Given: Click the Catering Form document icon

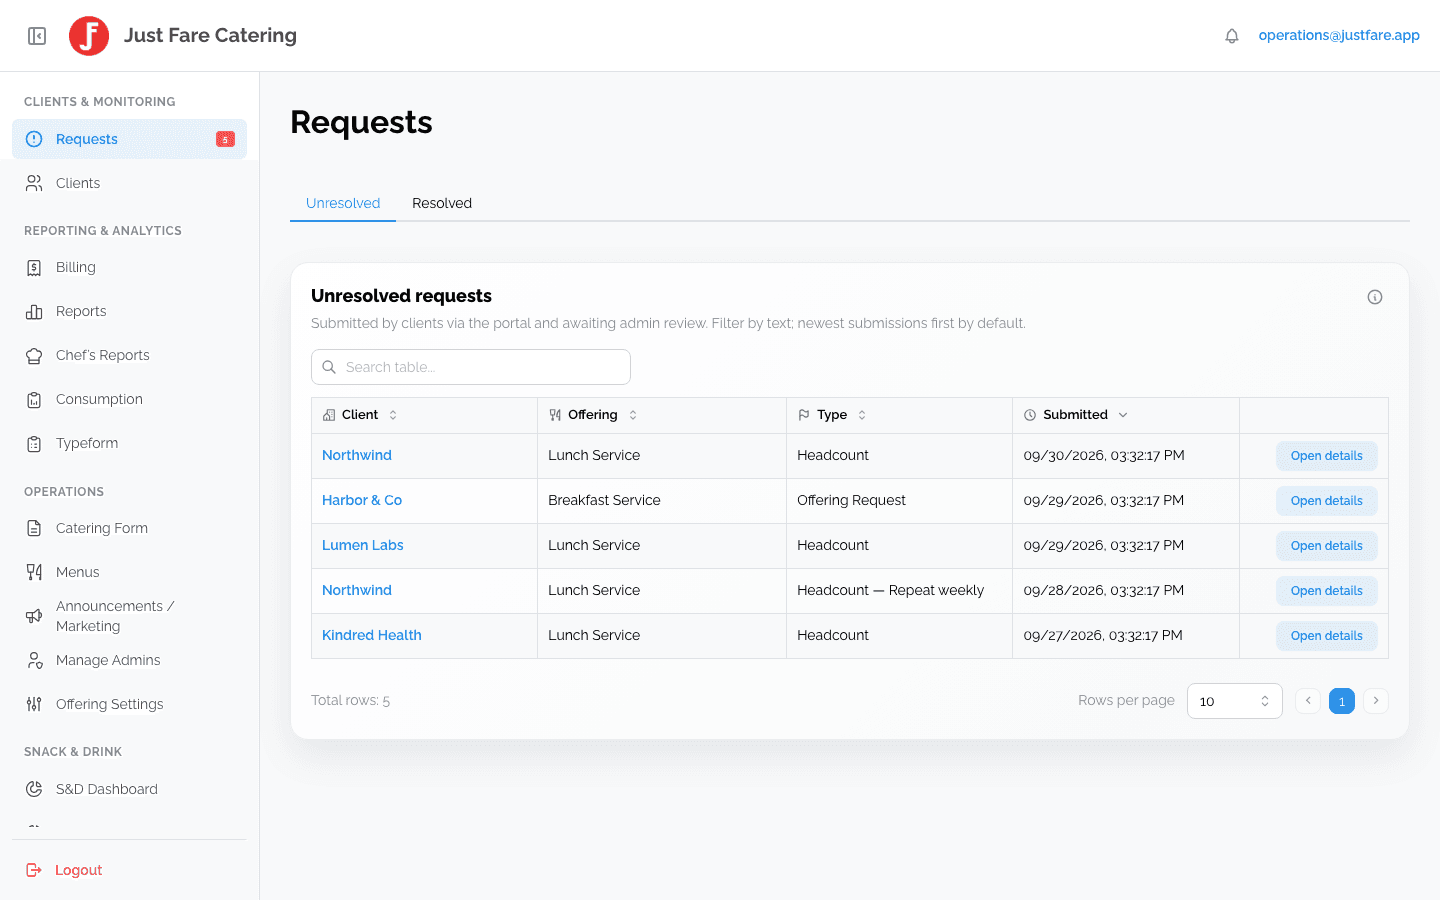Looking at the screenshot, I should tap(34, 528).
